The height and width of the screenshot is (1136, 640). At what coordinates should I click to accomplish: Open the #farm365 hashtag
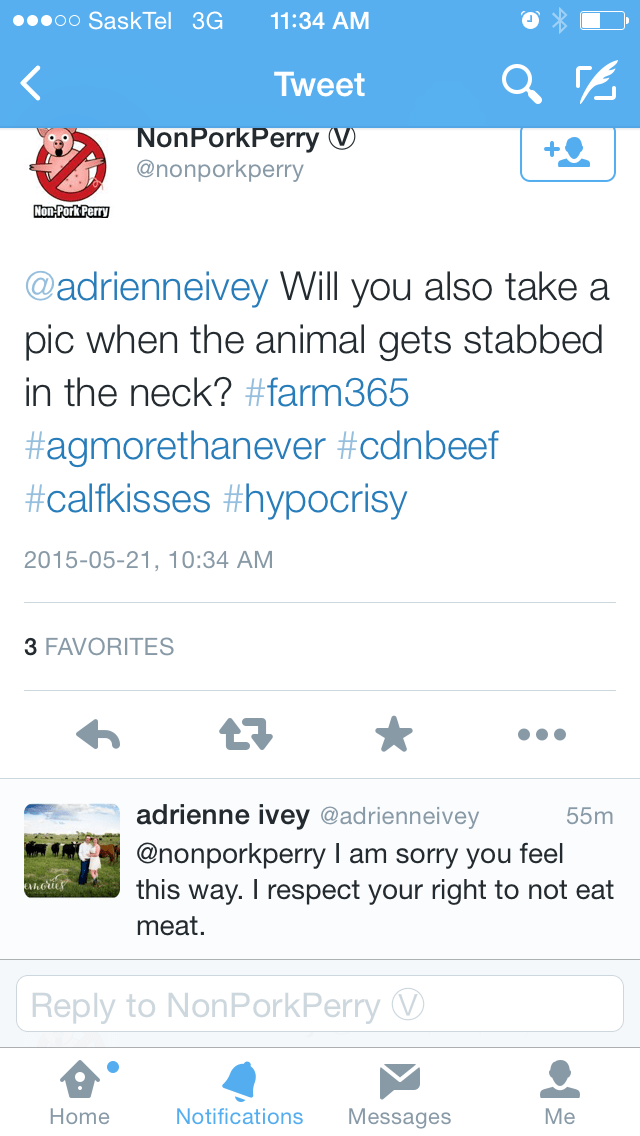coord(327,392)
